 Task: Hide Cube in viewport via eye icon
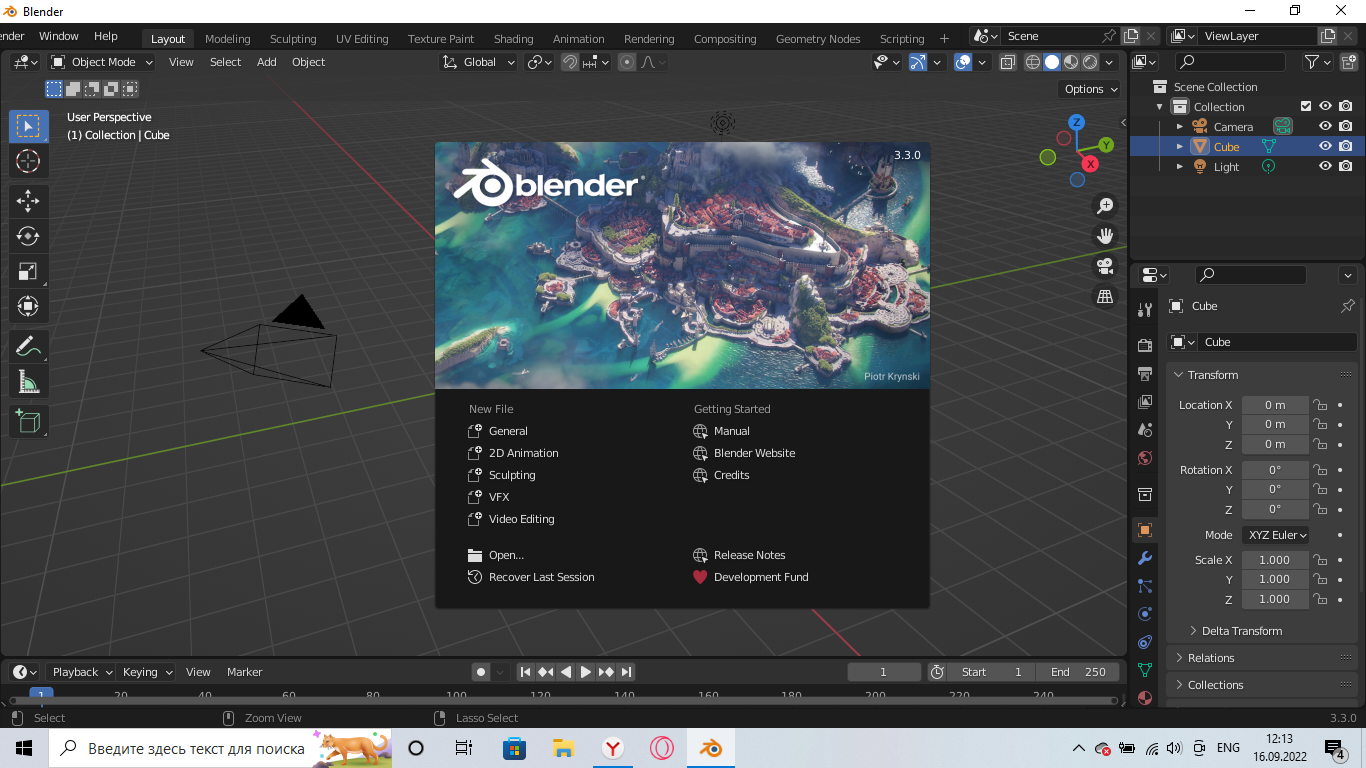coord(1325,146)
